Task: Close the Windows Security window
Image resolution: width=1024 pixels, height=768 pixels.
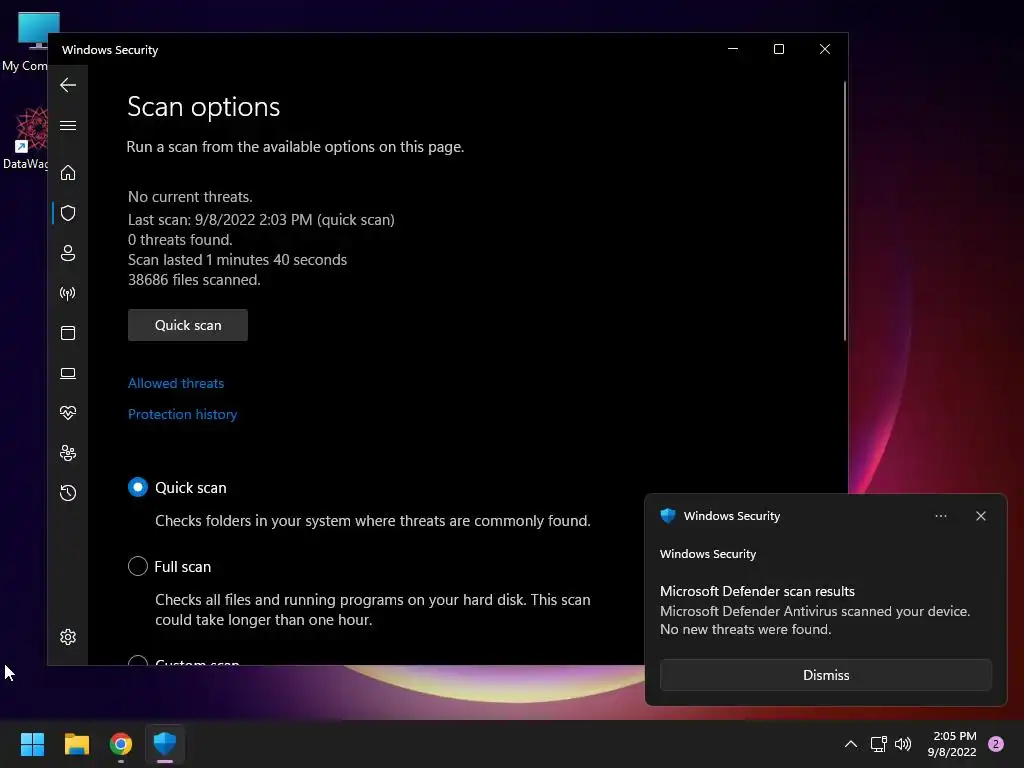Action: click(x=825, y=49)
